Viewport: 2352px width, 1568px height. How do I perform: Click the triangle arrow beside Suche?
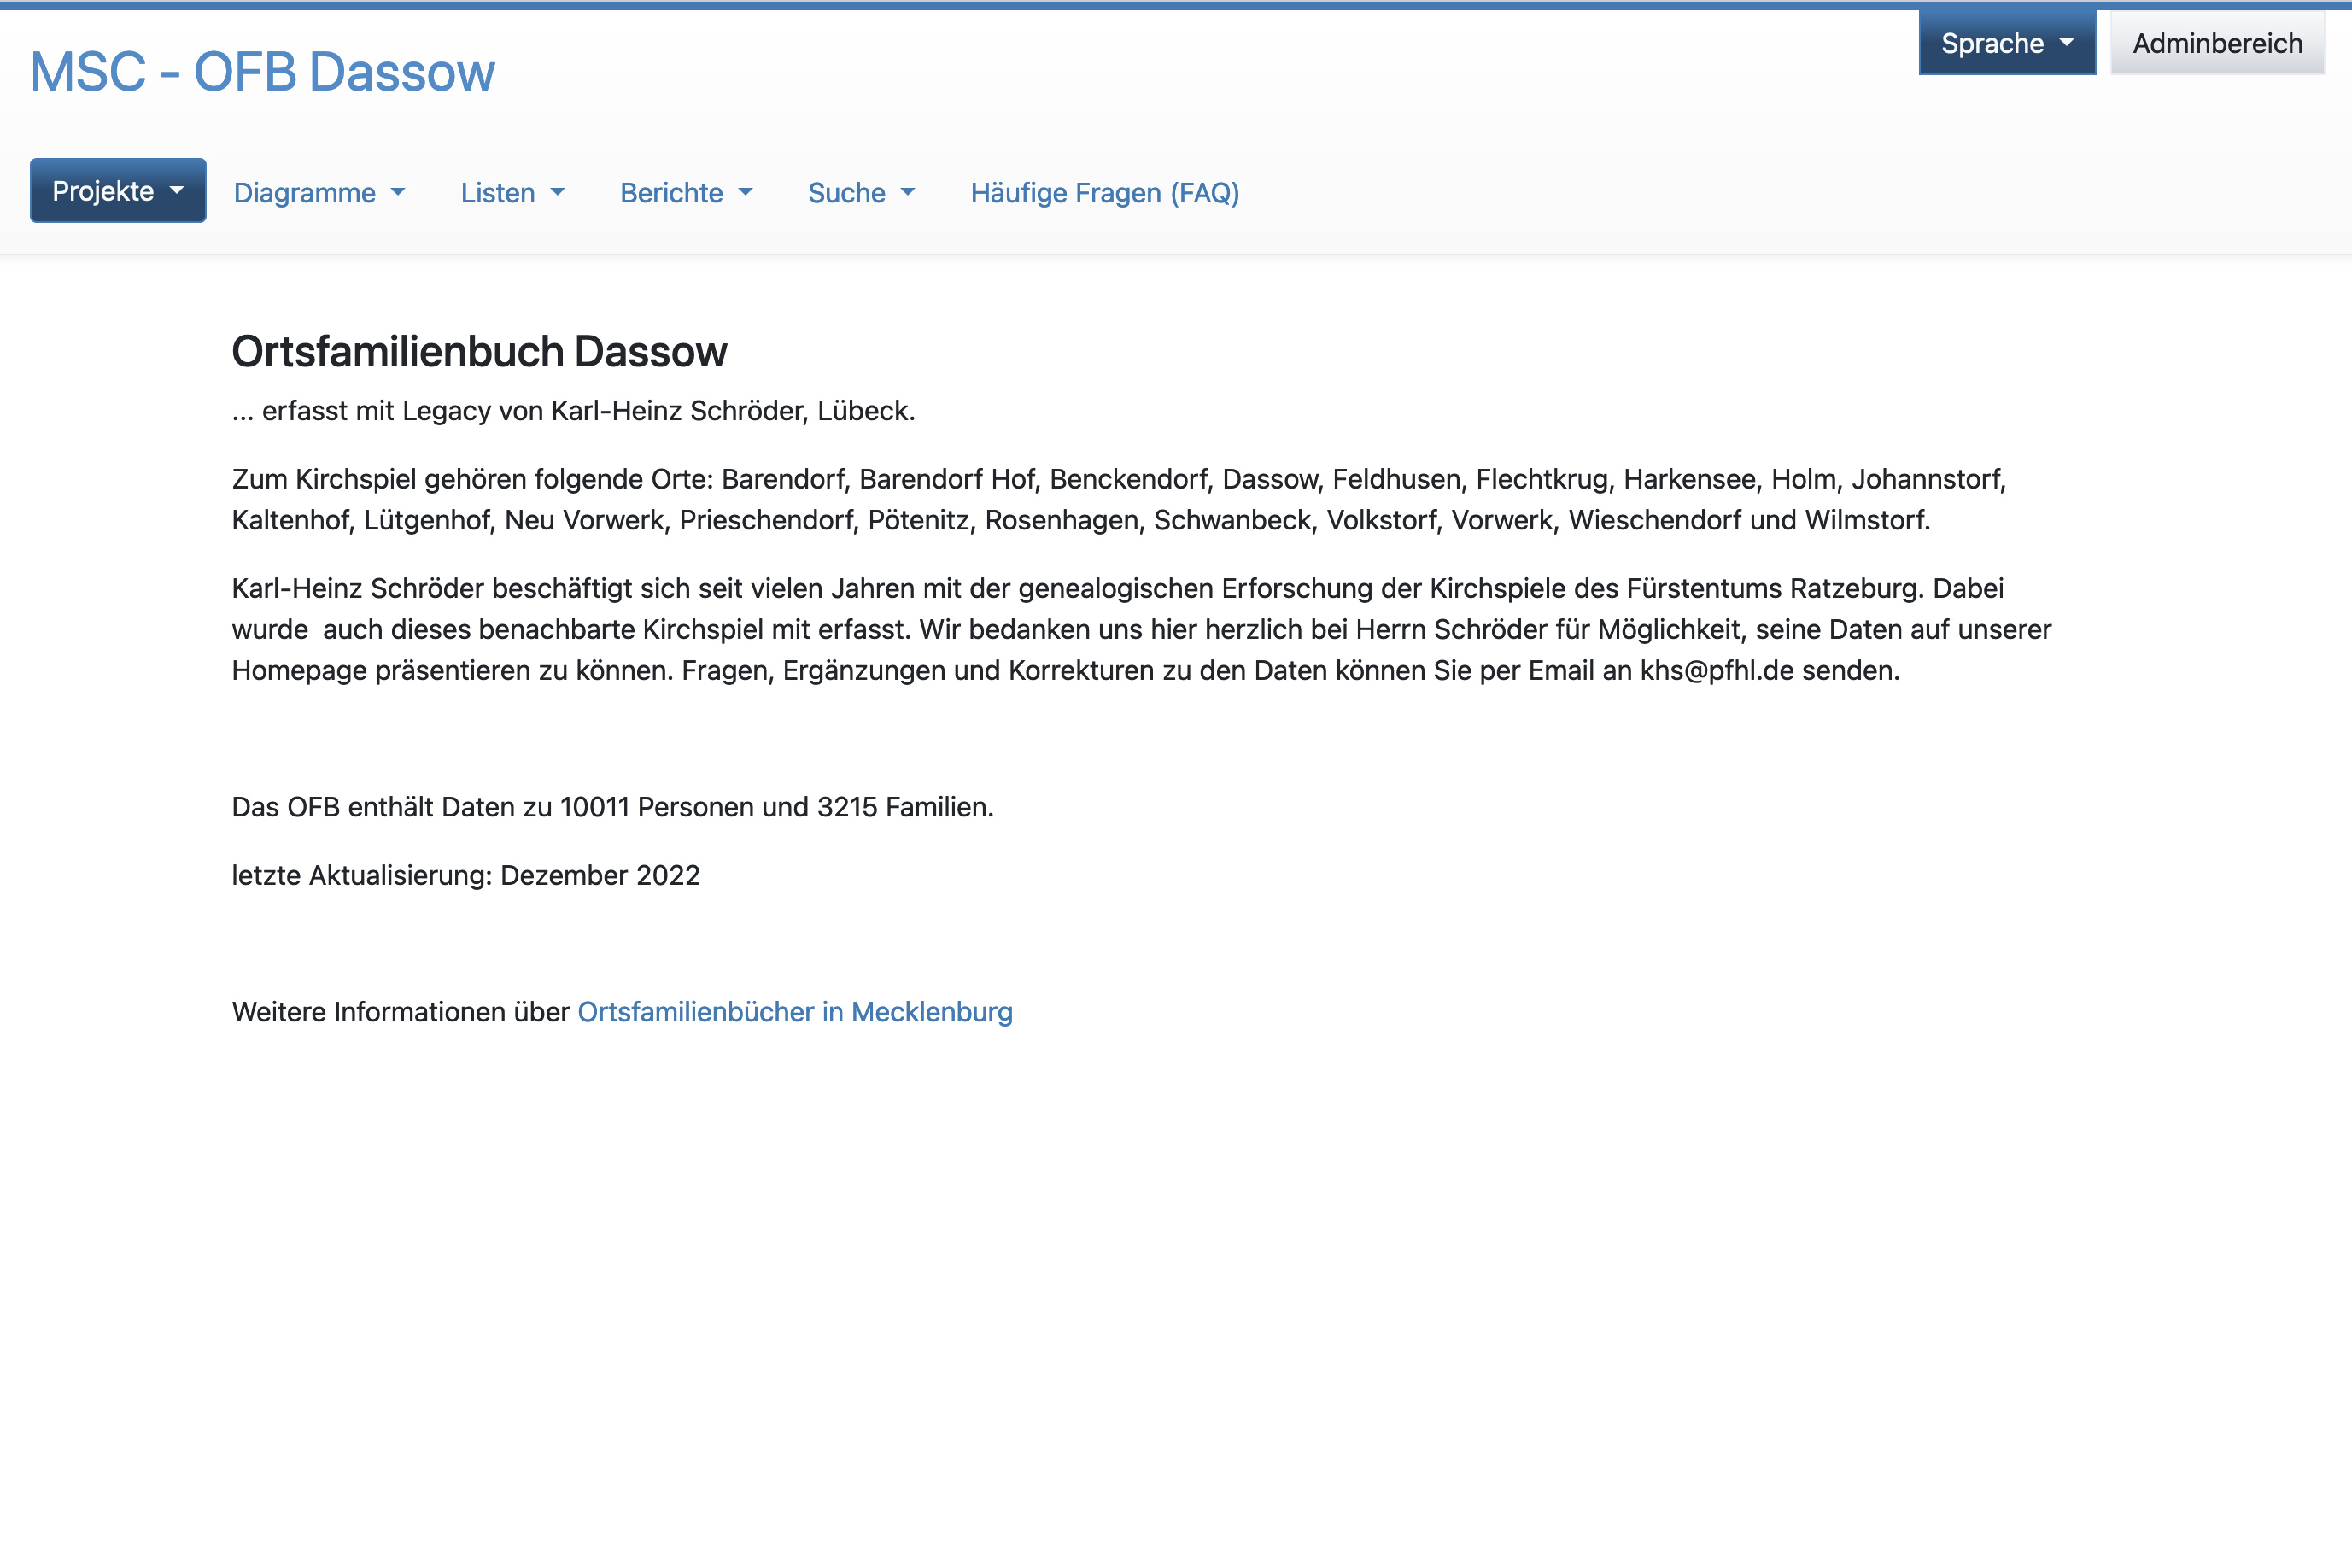(x=908, y=192)
